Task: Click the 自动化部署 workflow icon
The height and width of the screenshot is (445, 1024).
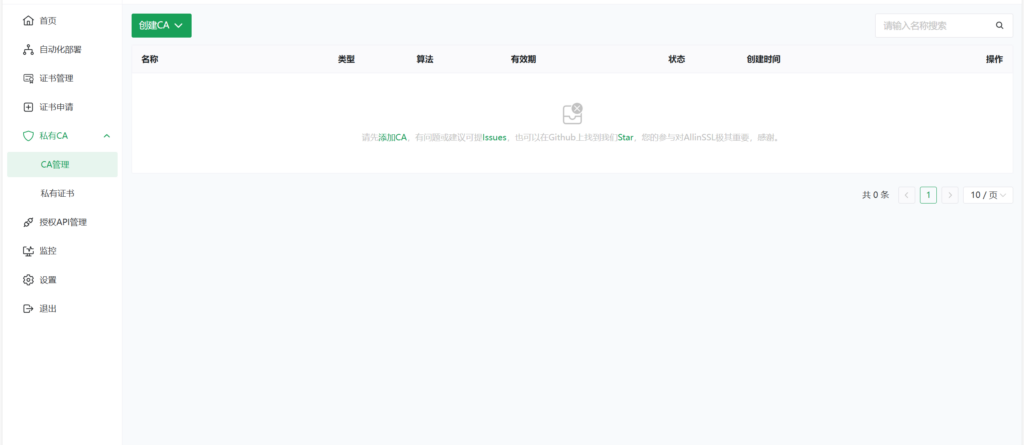Action: (x=28, y=50)
